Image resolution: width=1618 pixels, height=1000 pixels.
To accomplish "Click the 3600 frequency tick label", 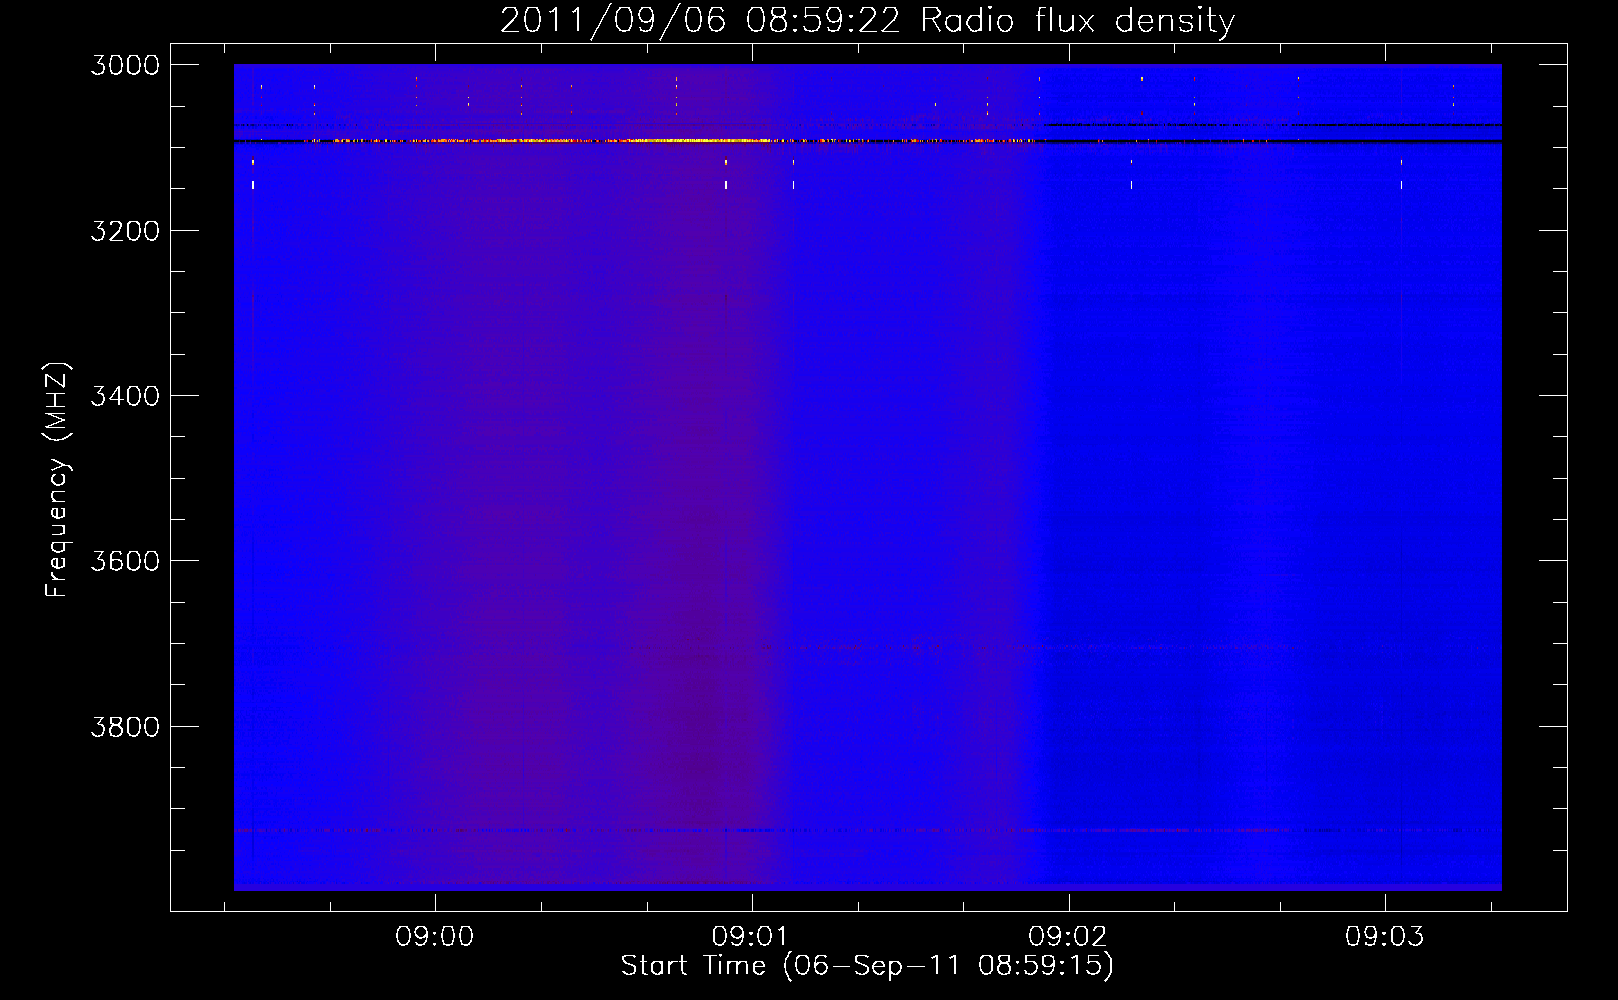I will (125, 561).
